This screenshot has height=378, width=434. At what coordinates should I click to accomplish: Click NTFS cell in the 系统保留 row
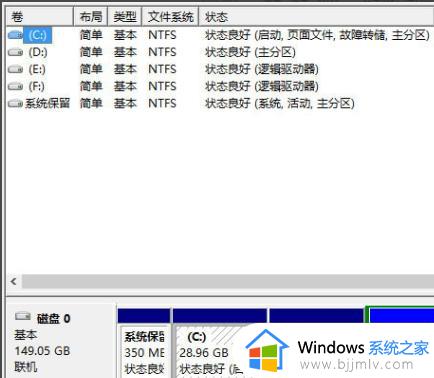pyautogui.click(x=162, y=103)
